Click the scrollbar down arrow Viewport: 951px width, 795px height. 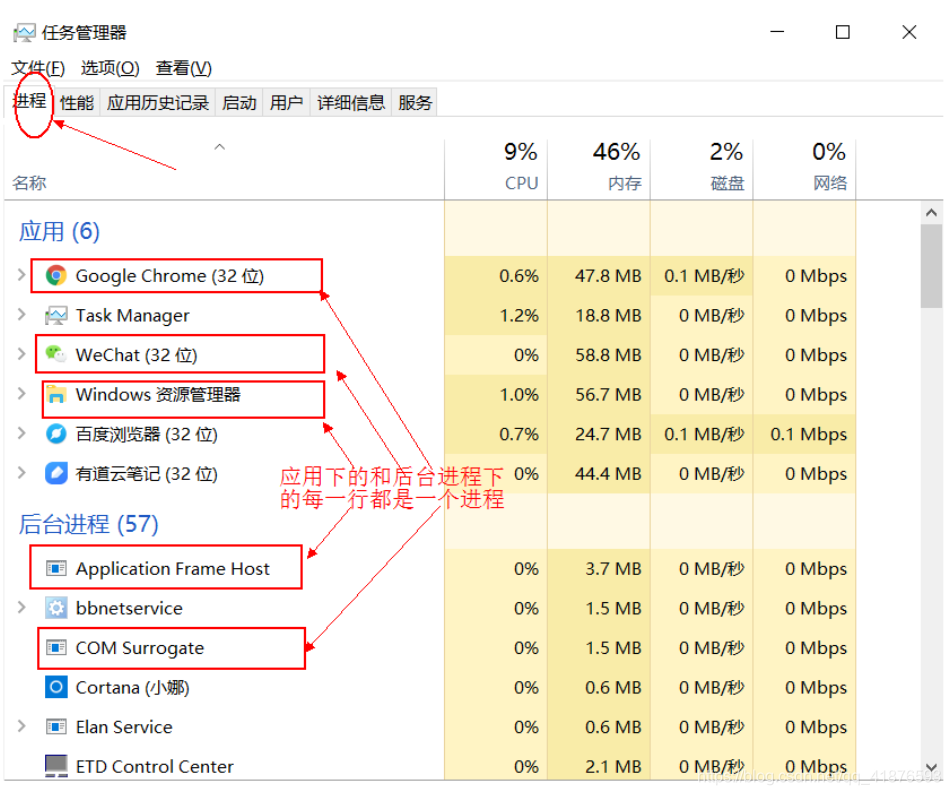point(932,768)
